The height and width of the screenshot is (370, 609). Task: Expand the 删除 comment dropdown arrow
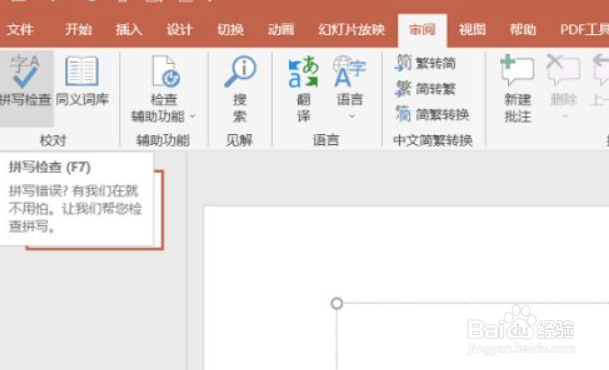point(566,116)
